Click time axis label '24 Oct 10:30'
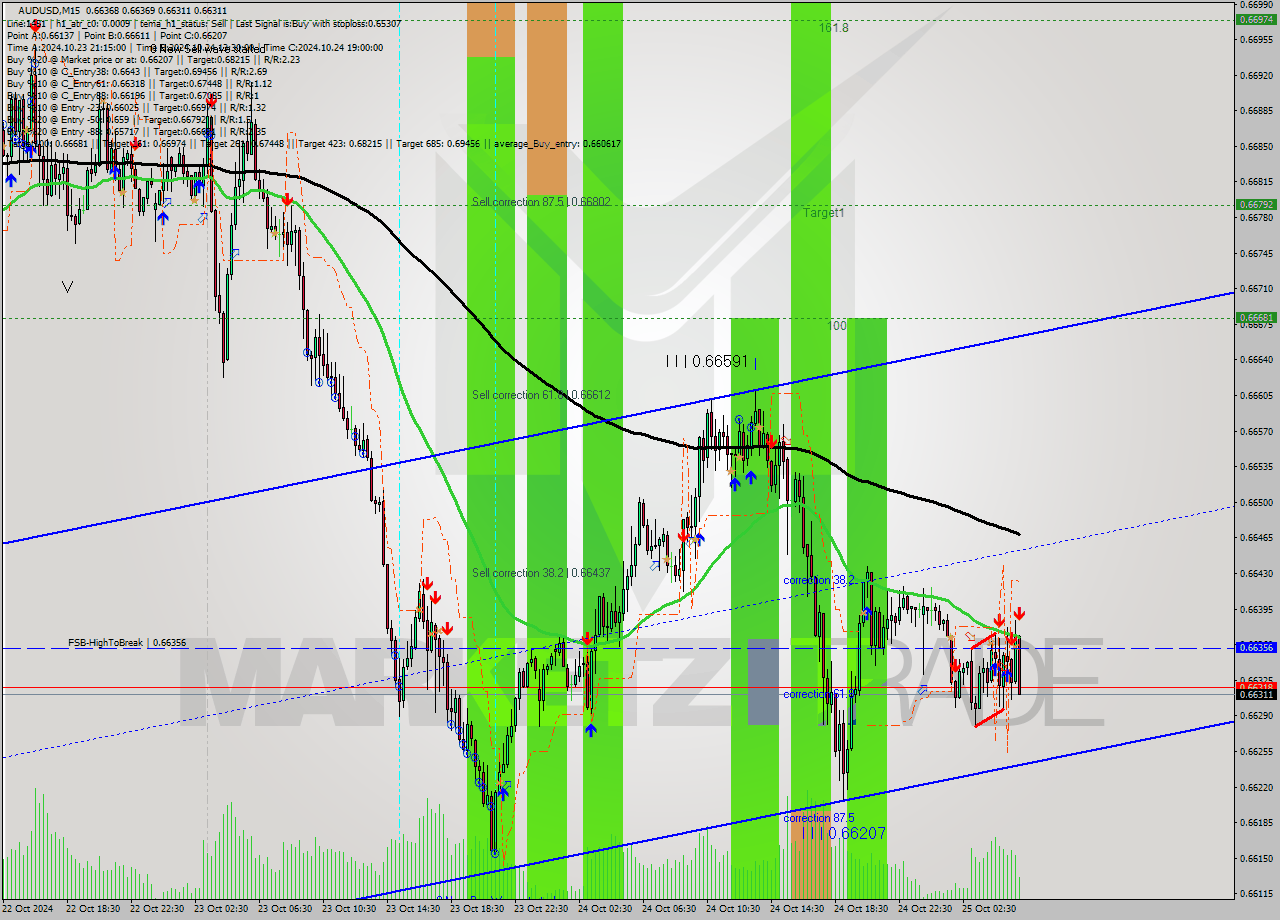 coord(734,908)
